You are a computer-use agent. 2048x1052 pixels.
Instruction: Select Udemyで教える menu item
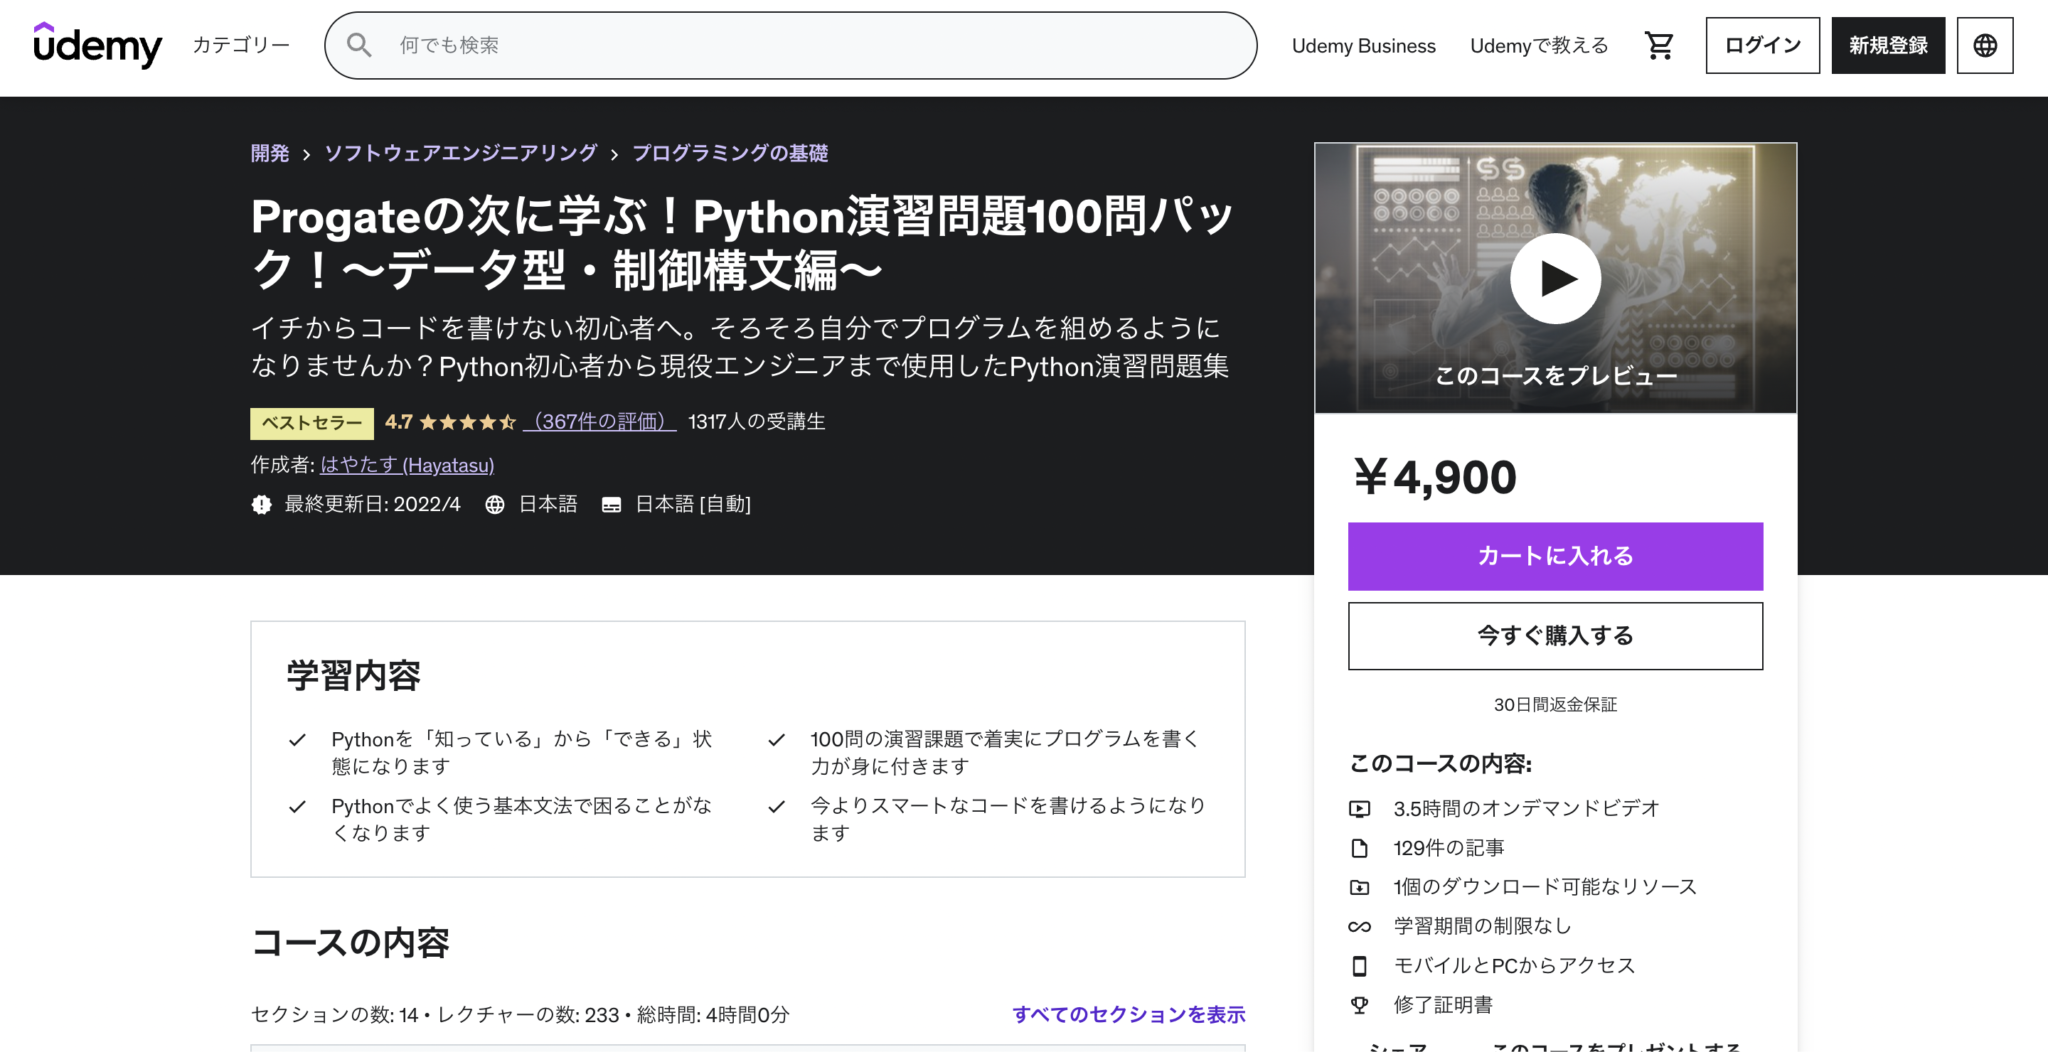(x=1538, y=46)
